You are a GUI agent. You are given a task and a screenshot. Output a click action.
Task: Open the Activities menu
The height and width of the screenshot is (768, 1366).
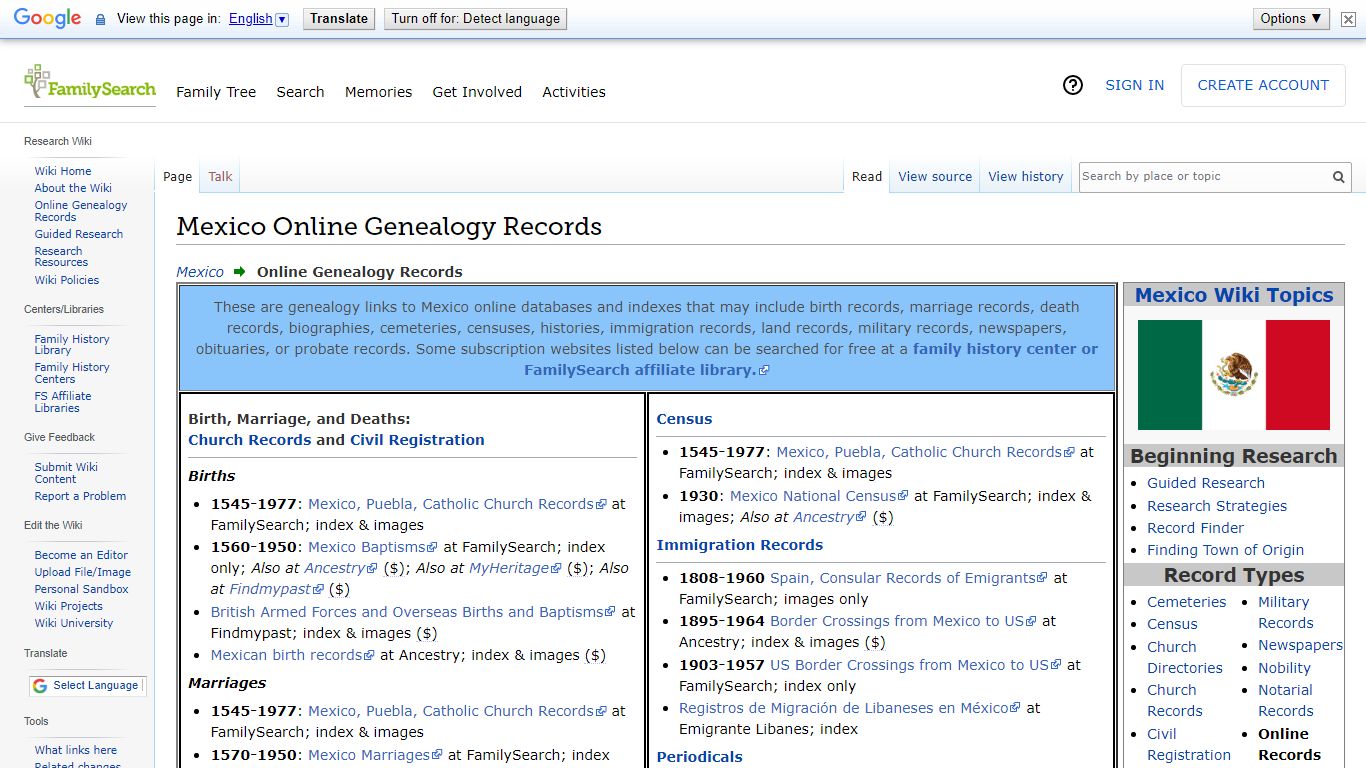pos(574,92)
